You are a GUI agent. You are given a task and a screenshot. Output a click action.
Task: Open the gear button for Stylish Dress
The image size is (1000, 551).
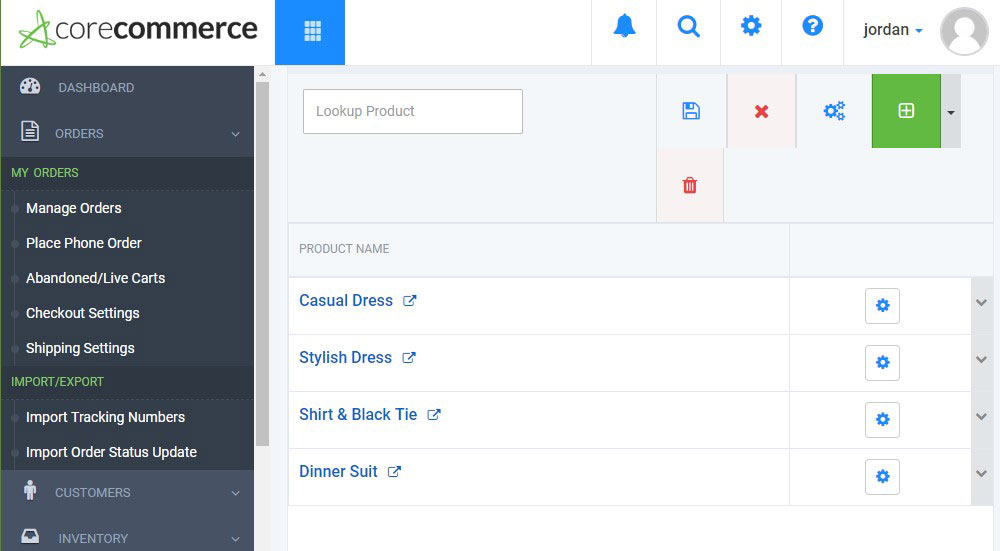pyautogui.click(x=883, y=363)
